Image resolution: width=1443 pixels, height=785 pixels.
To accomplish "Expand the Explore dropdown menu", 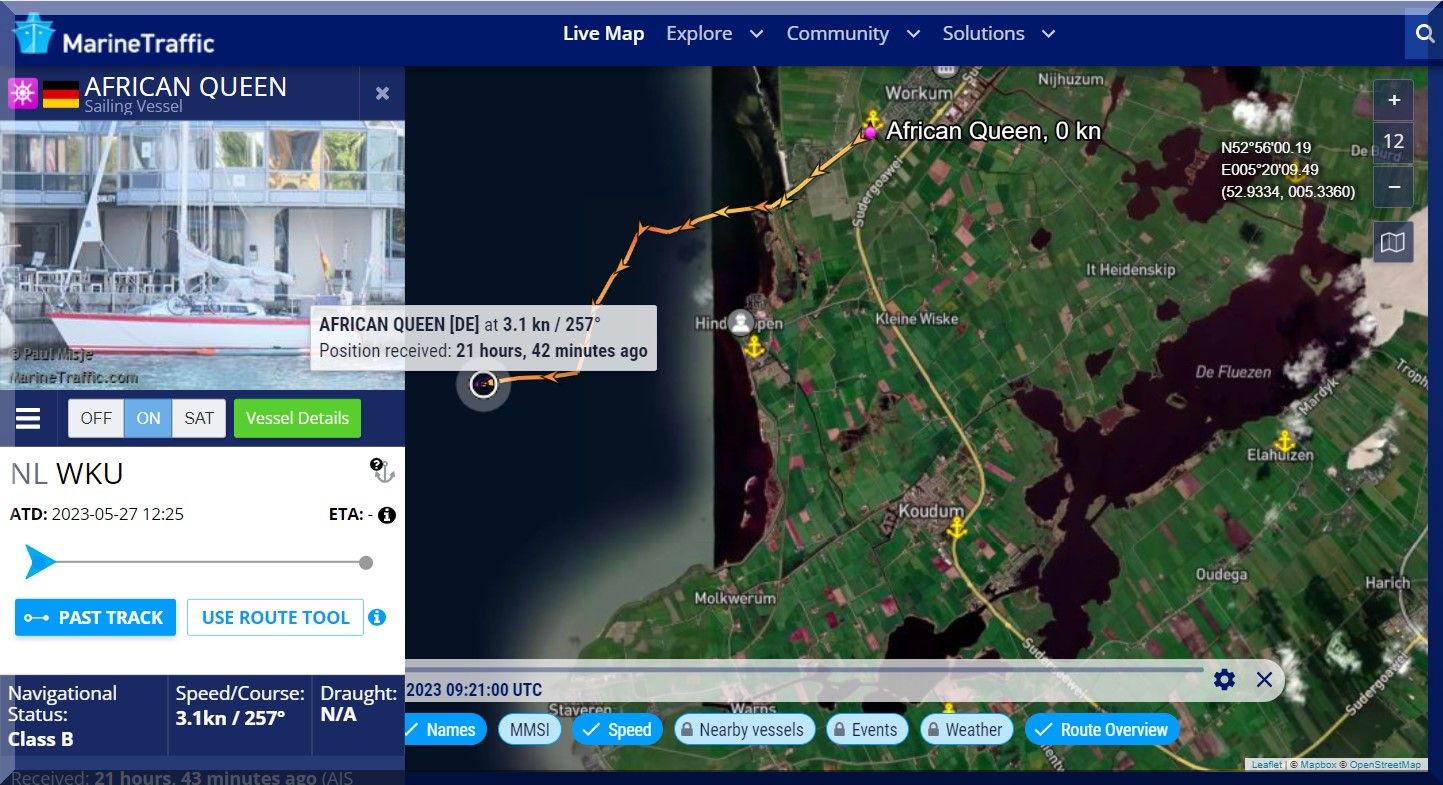I will [x=714, y=34].
